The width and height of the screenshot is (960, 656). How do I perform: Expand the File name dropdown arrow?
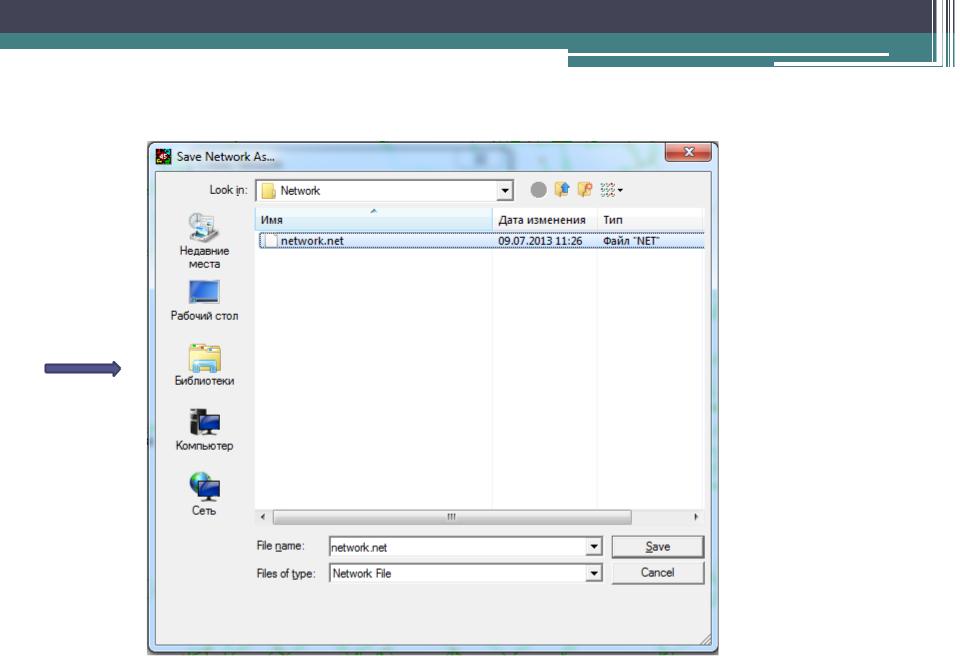[593, 546]
